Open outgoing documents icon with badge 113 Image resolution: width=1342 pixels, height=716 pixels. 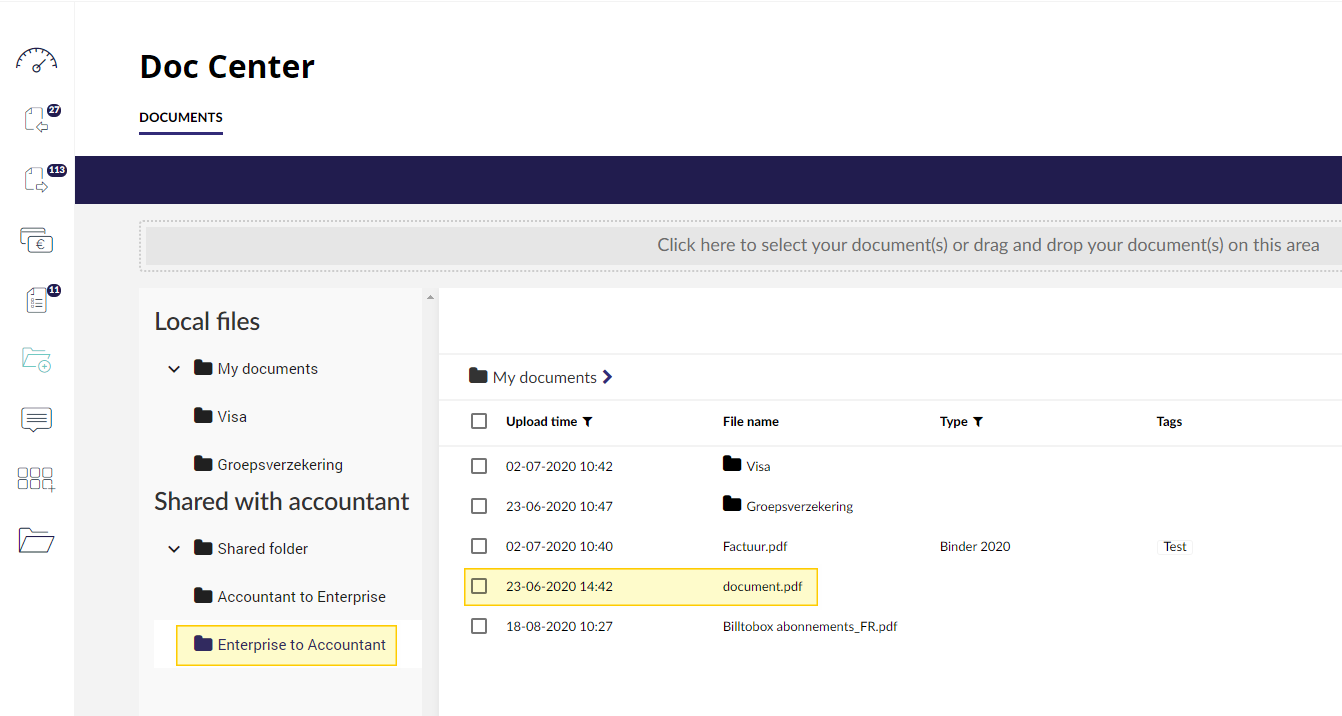tap(36, 180)
